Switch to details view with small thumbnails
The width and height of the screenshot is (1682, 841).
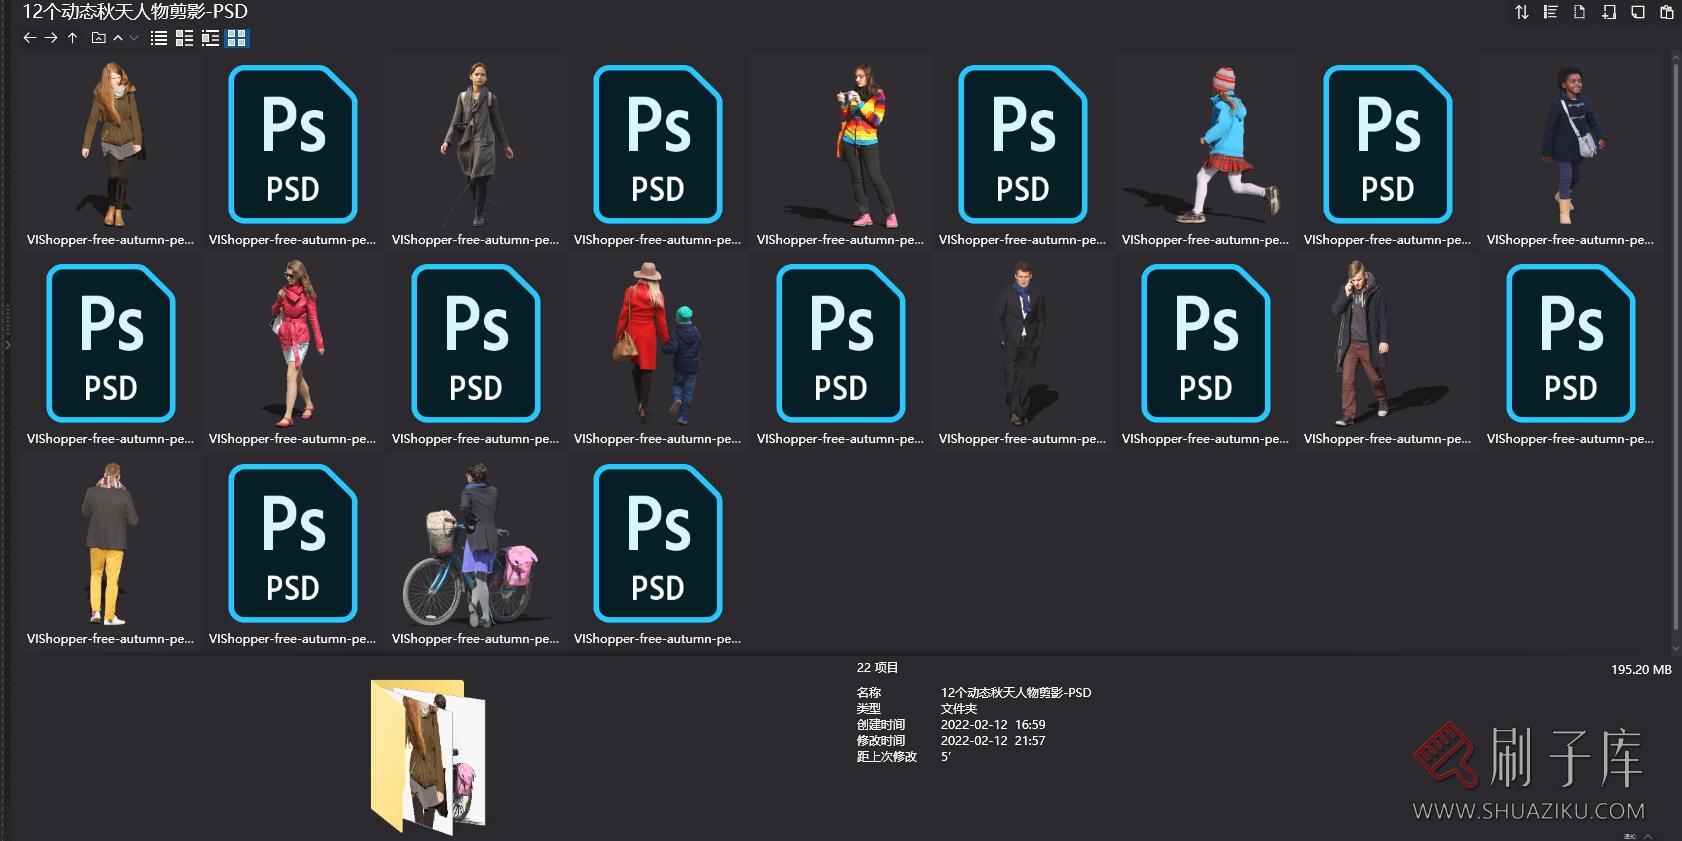tap(184, 38)
